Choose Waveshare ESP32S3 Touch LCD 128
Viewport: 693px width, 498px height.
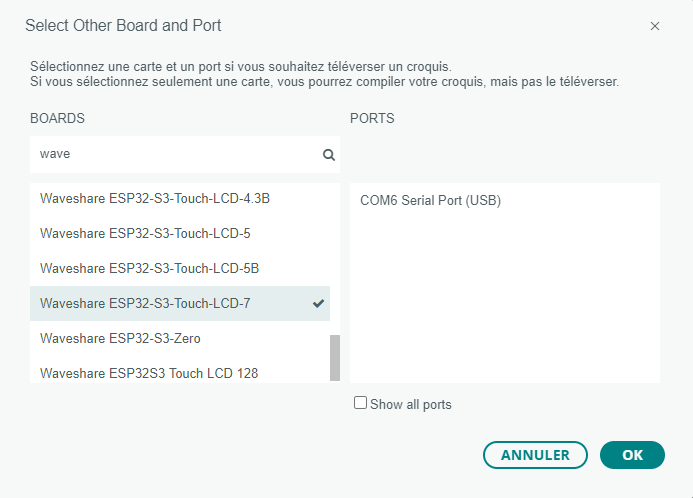click(x=180, y=371)
